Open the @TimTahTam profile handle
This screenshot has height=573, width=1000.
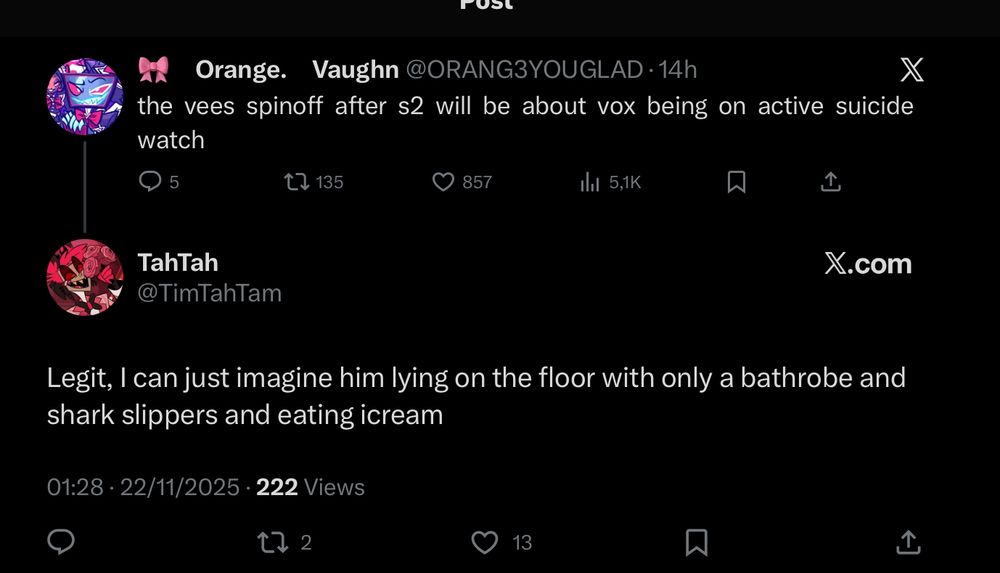point(209,293)
